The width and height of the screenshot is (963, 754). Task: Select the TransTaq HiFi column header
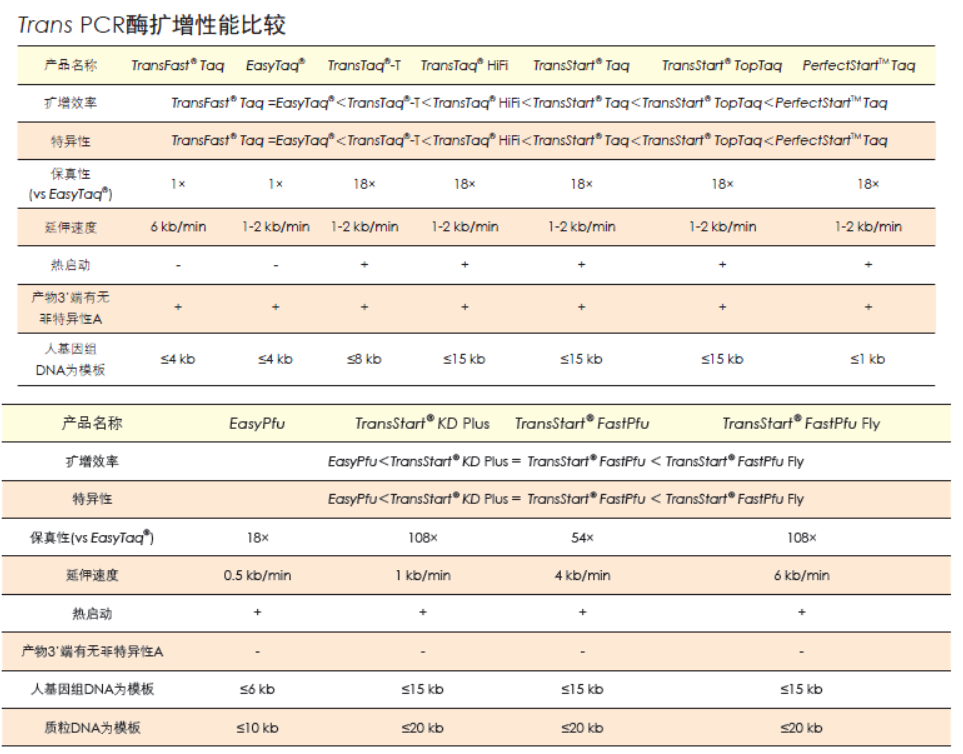tap(465, 66)
